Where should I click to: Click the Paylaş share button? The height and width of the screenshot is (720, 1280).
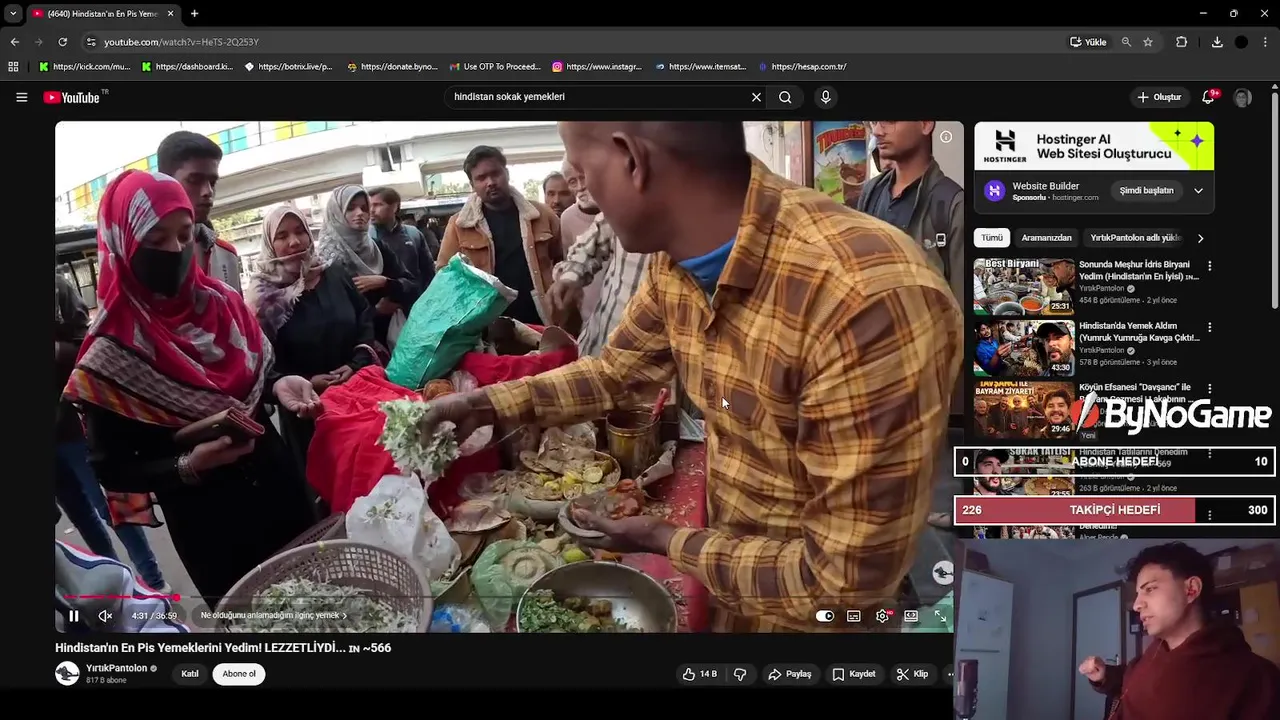pyautogui.click(x=789, y=674)
